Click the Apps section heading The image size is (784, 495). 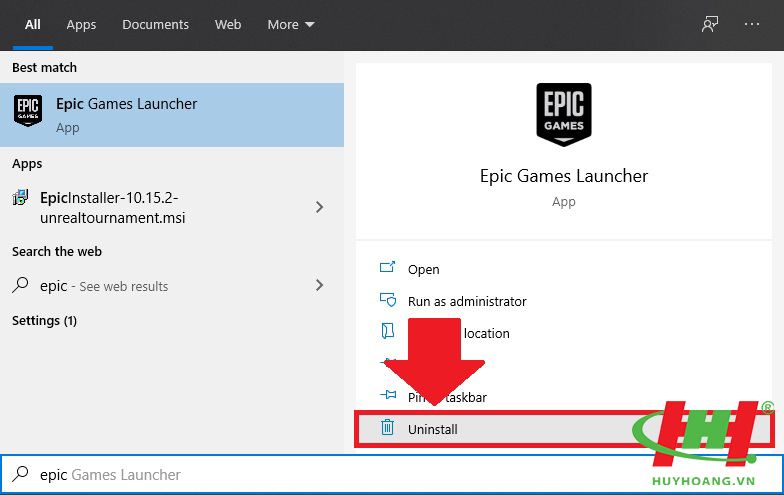[x=27, y=164]
